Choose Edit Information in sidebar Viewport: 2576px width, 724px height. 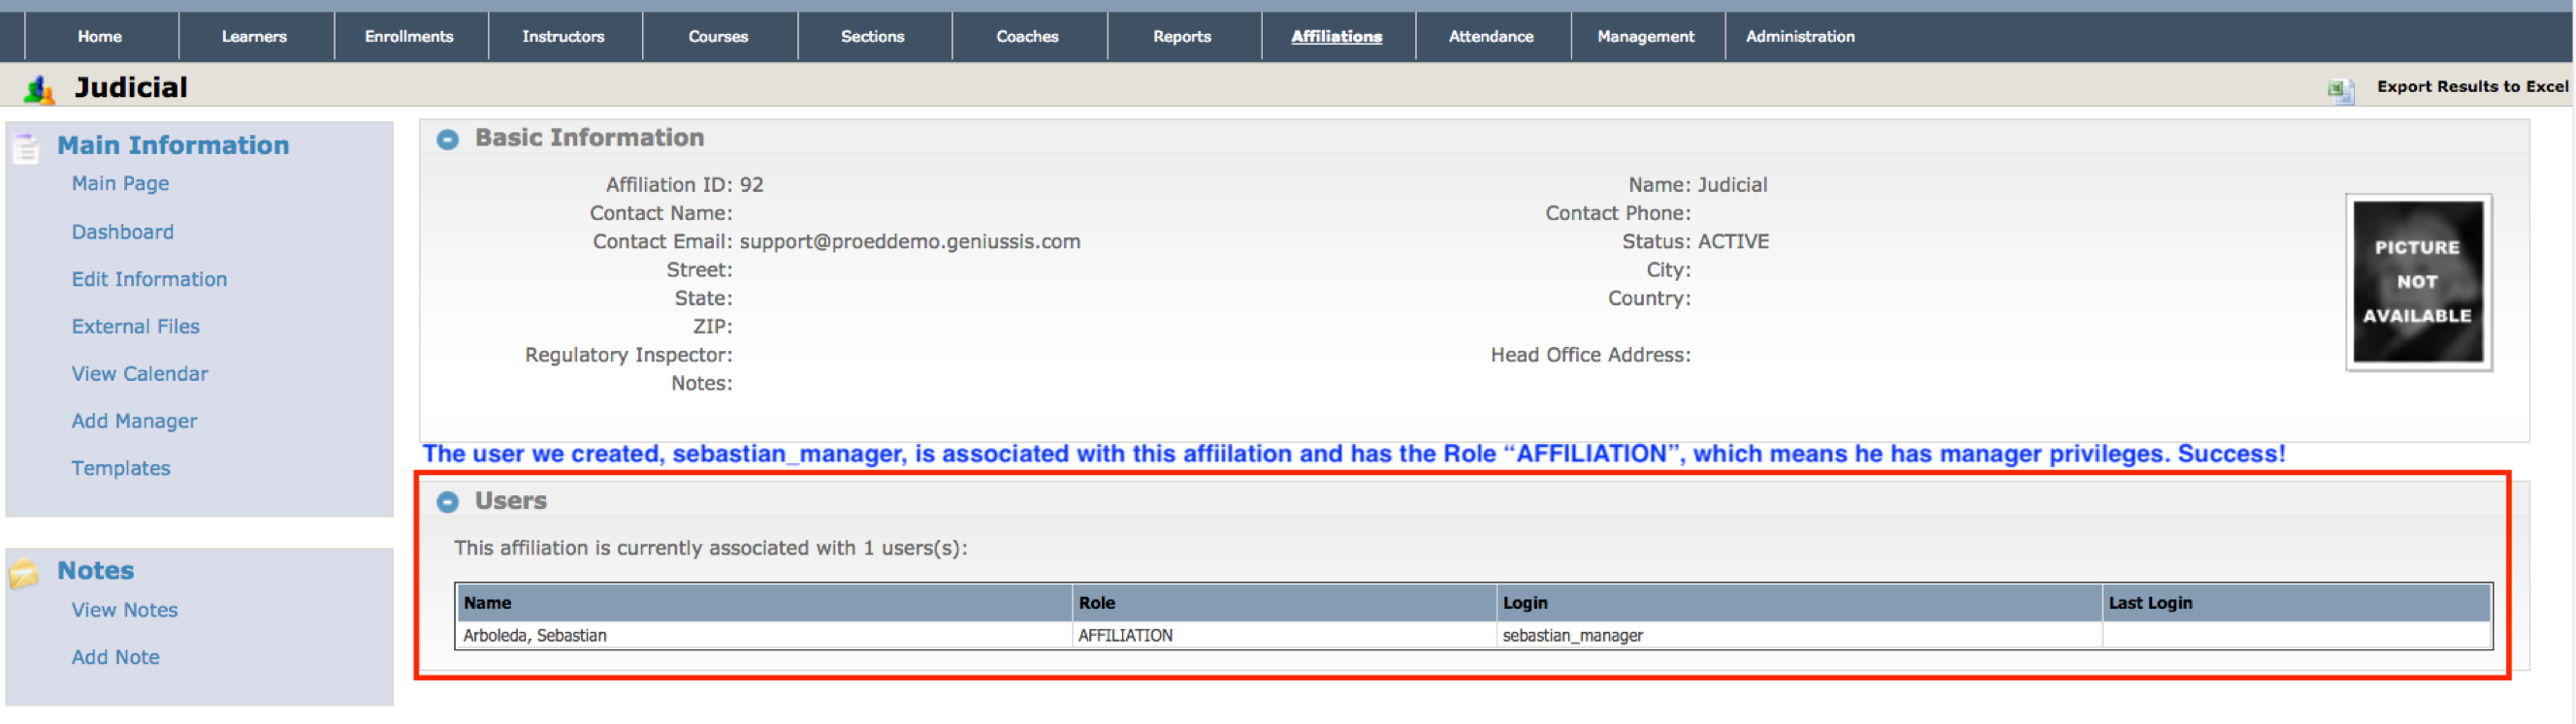click(149, 279)
